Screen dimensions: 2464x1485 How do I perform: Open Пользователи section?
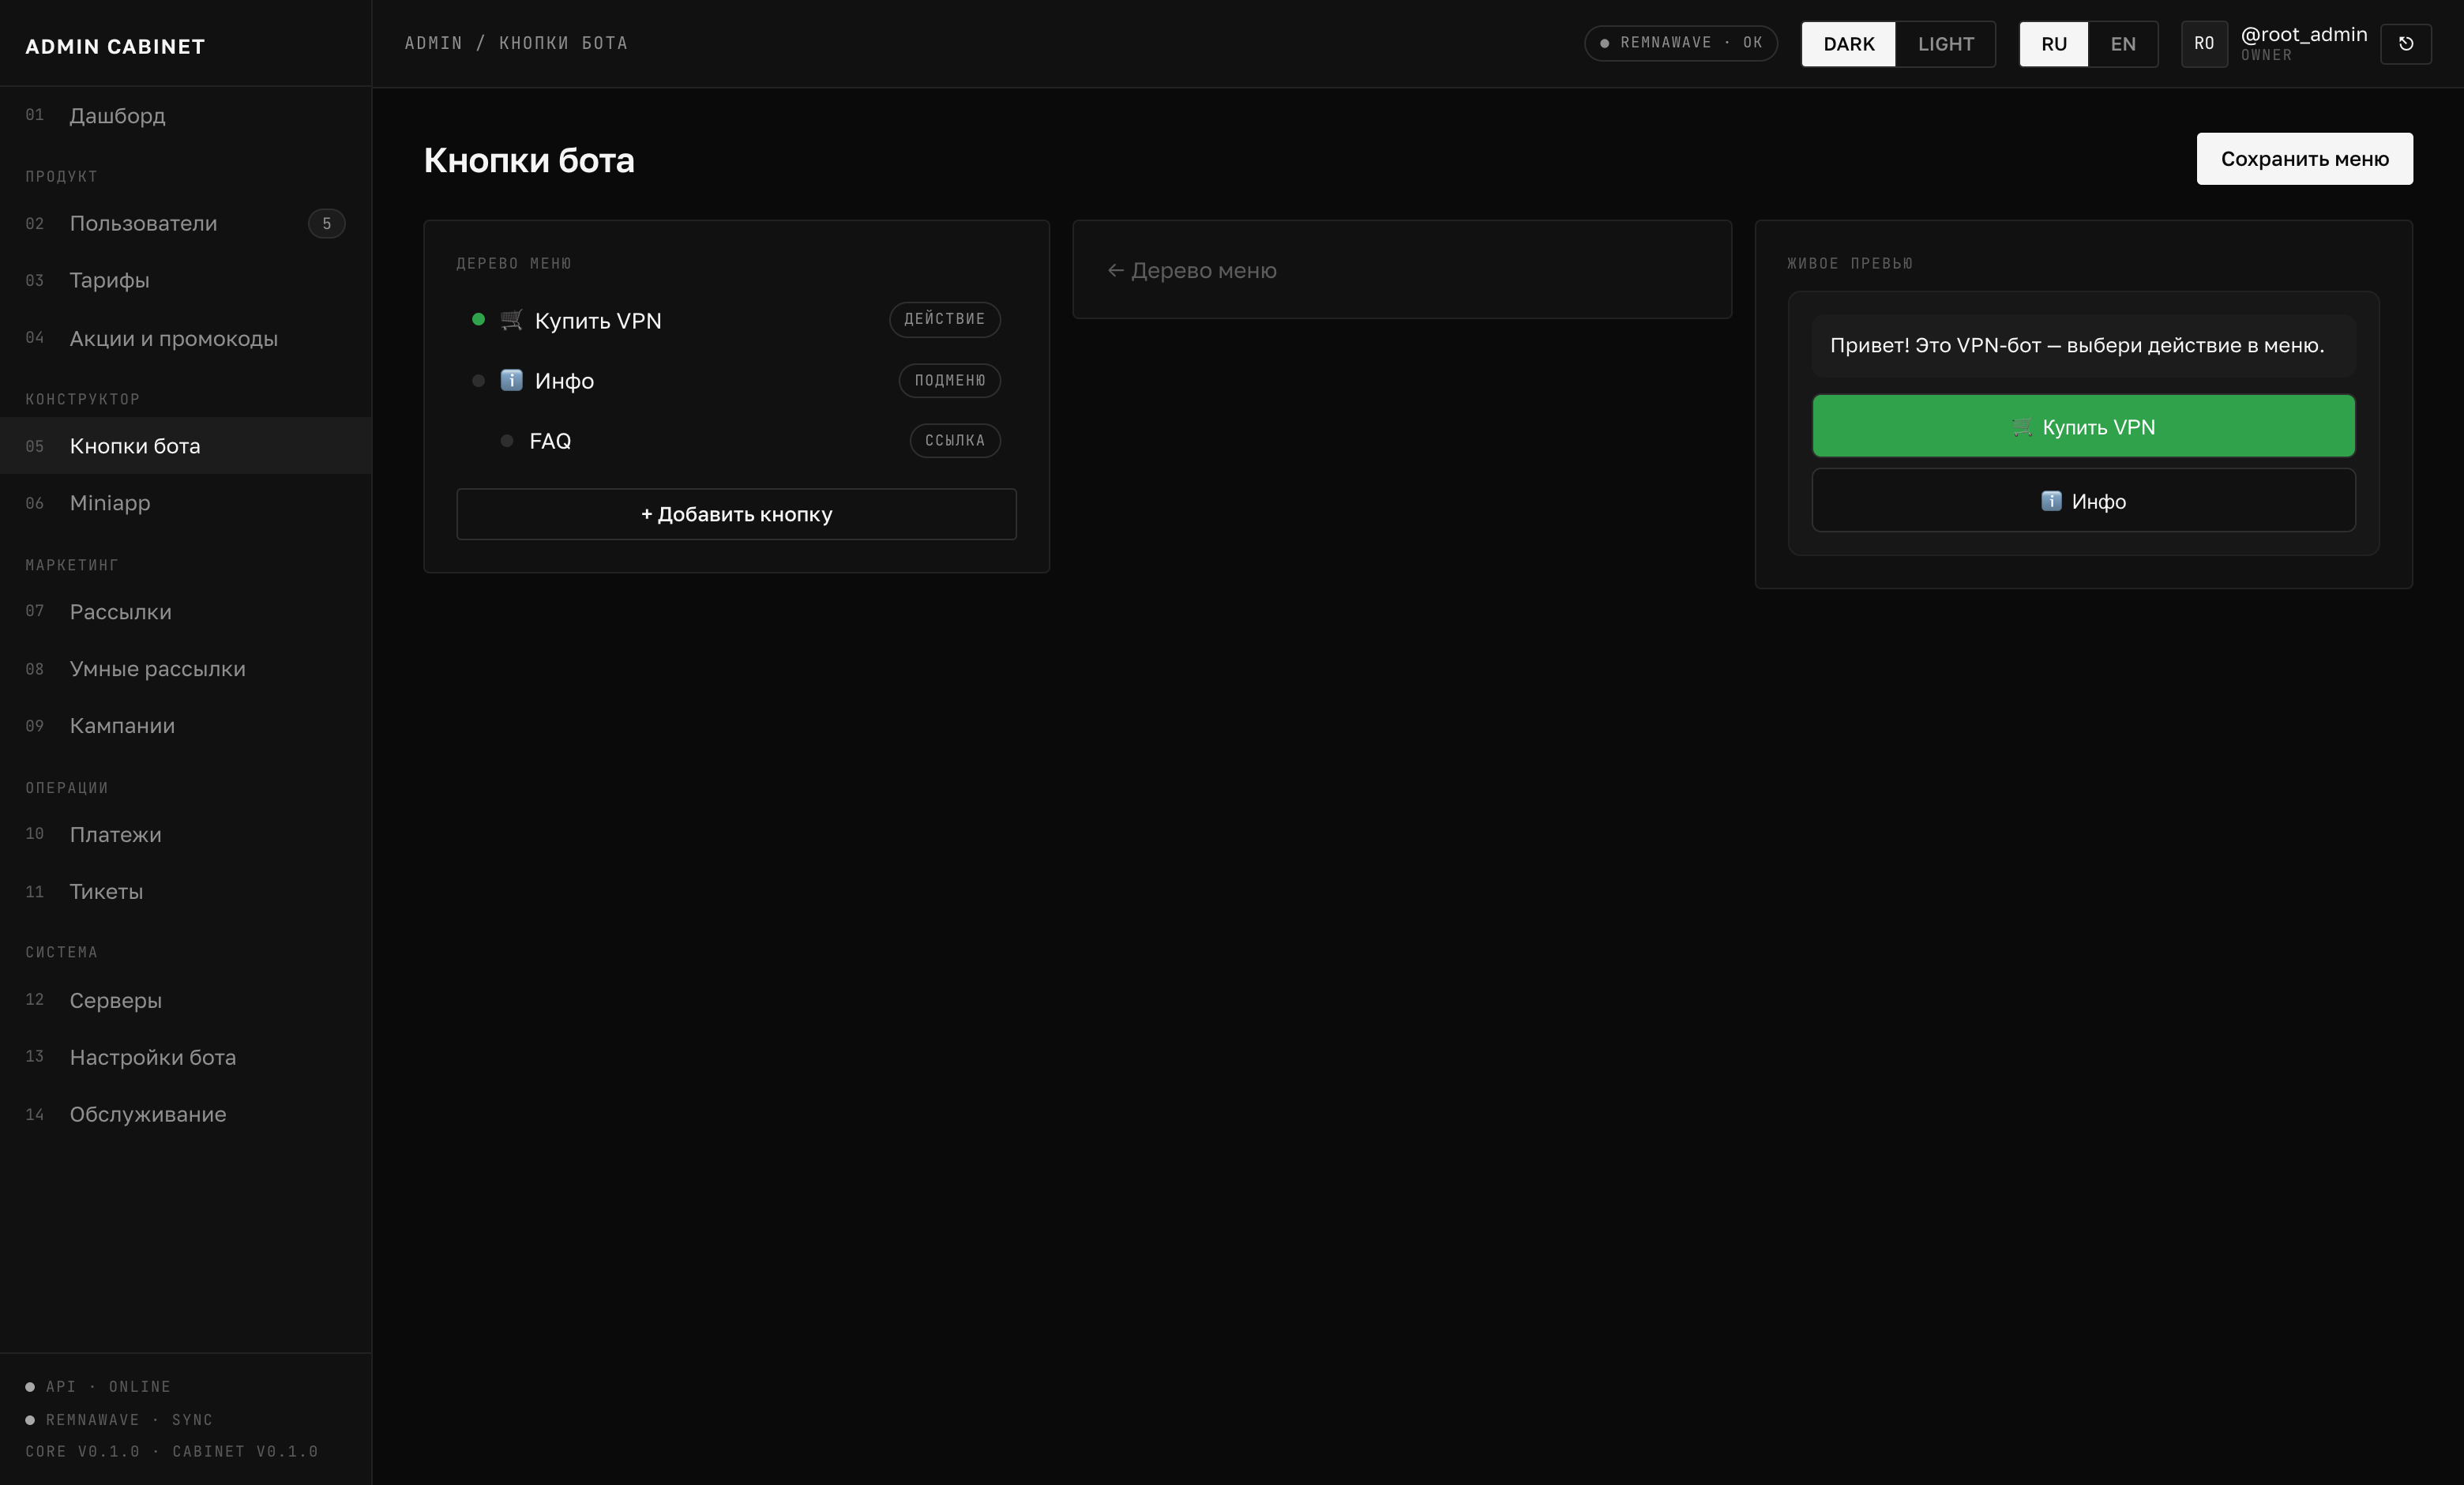186,223
